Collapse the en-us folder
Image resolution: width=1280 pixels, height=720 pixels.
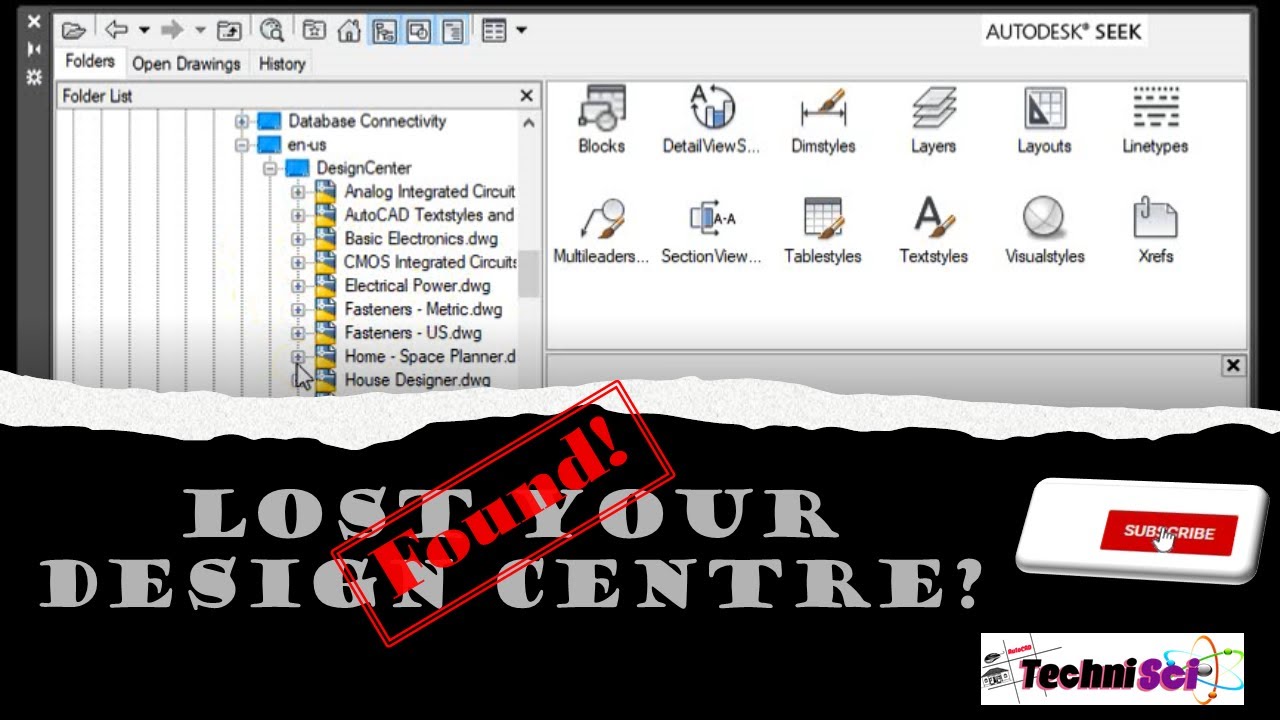(242, 145)
